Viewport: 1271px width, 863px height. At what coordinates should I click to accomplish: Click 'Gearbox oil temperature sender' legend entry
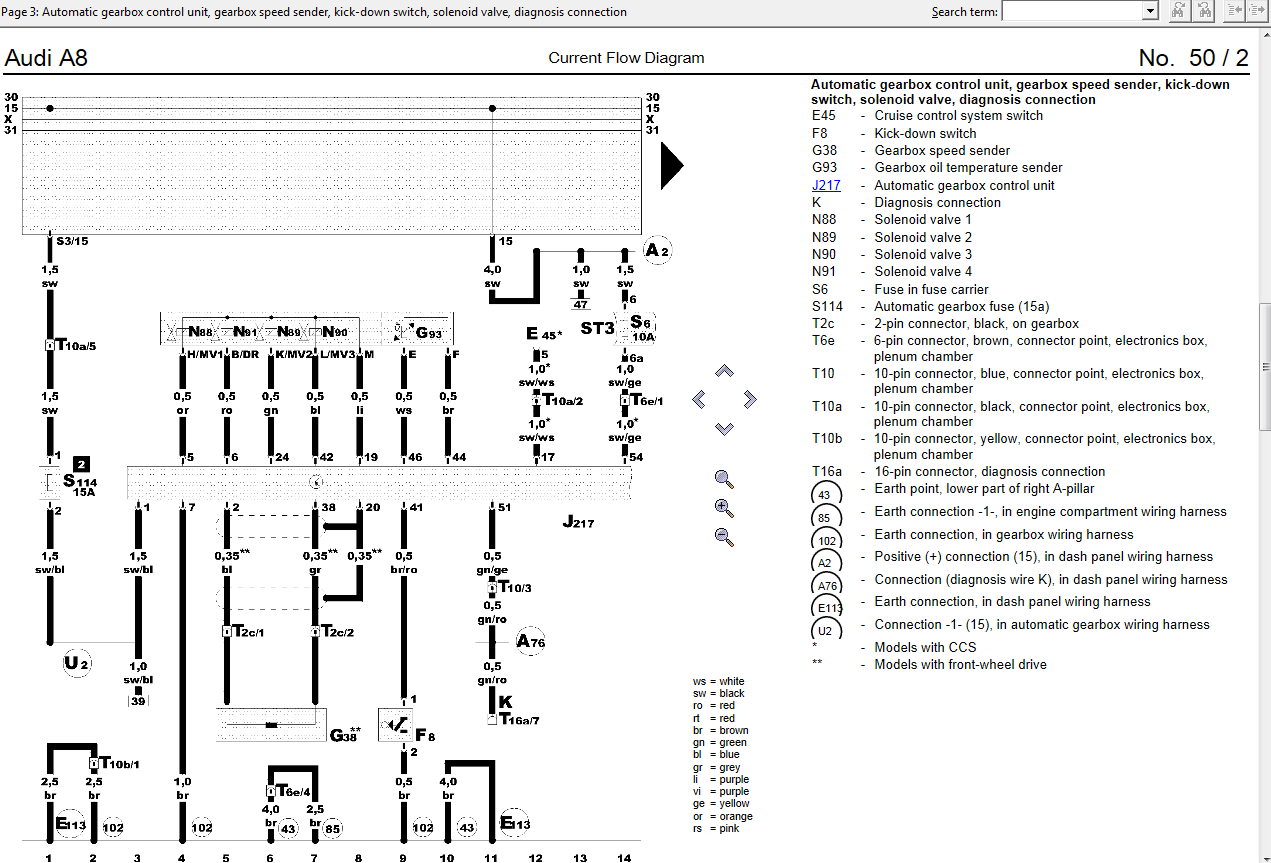[968, 167]
